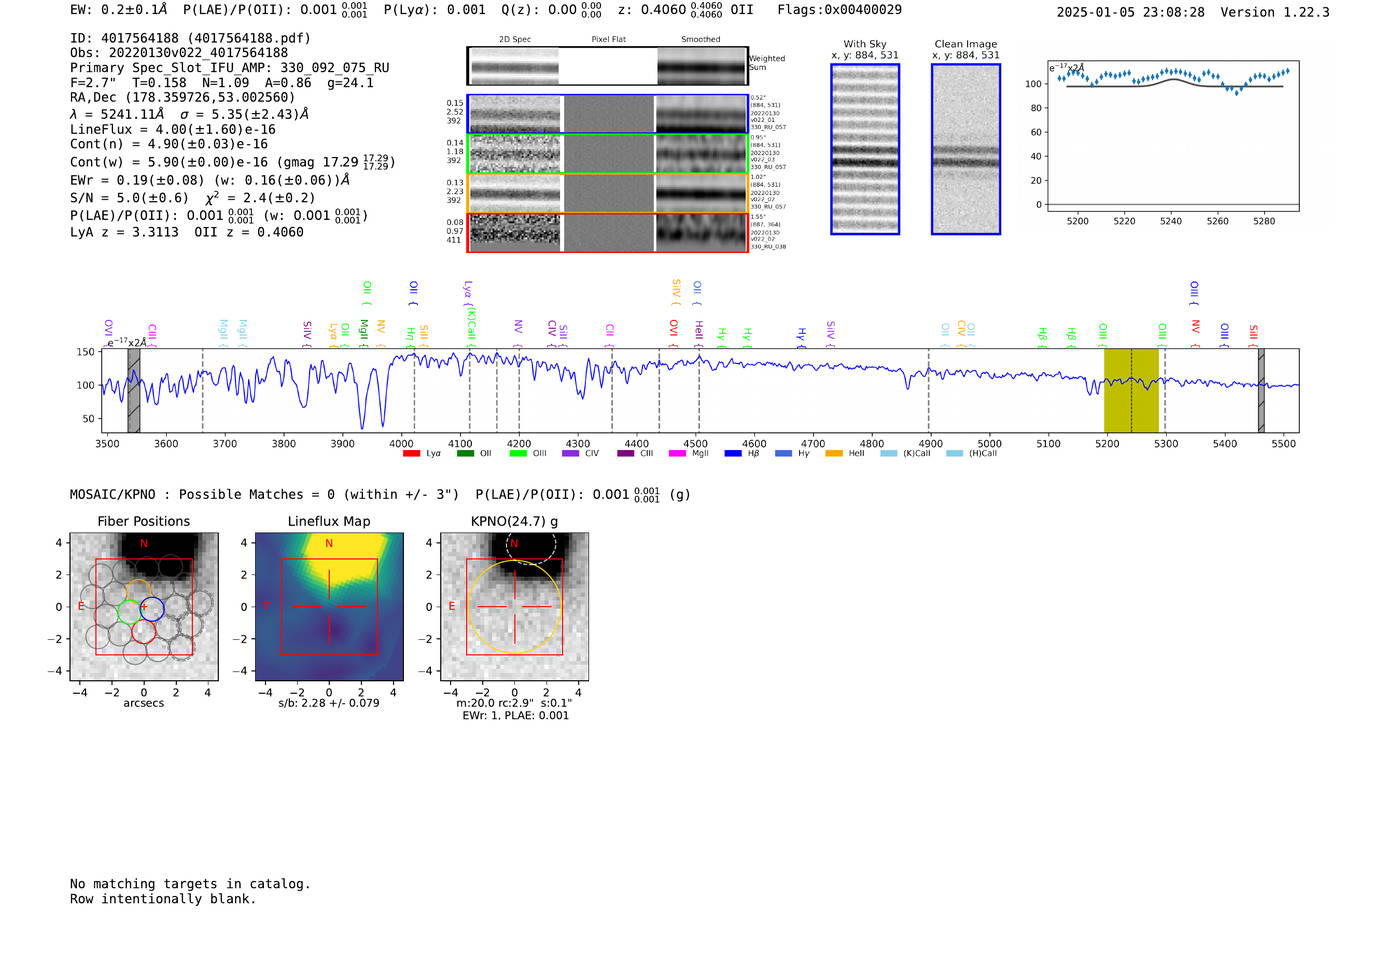Click the blue Hγ line marker label
Image resolution: width=1400 pixels, height=953 pixels.
click(x=801, y=337)
